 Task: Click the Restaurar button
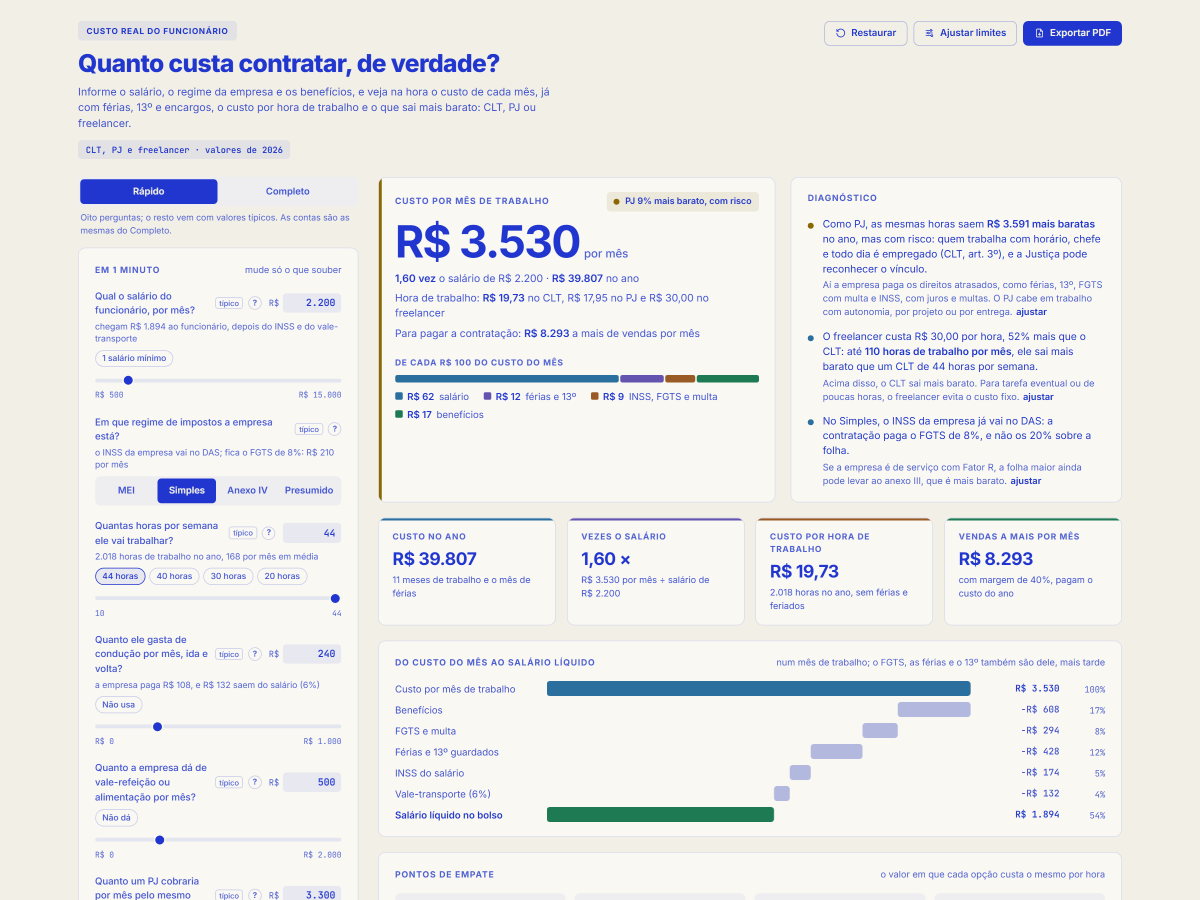pyautogui.click(x=866, y=33)
